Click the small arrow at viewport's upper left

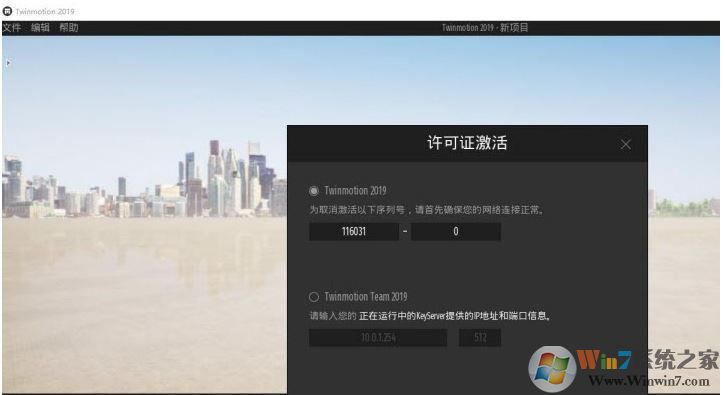tap(8, 63)
